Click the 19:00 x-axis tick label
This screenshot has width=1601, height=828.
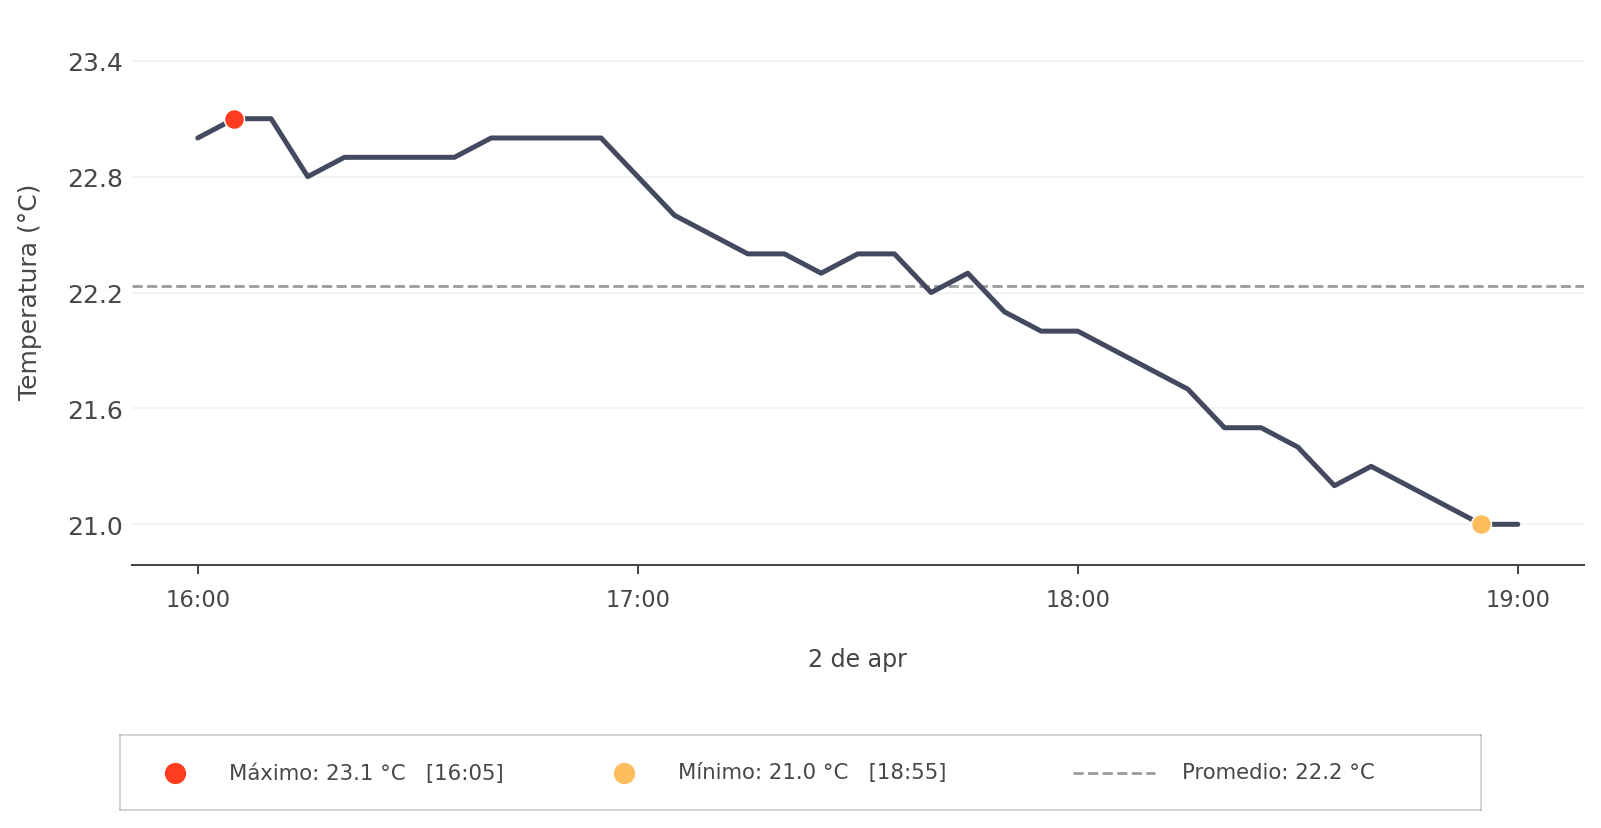coord(1517,600)
